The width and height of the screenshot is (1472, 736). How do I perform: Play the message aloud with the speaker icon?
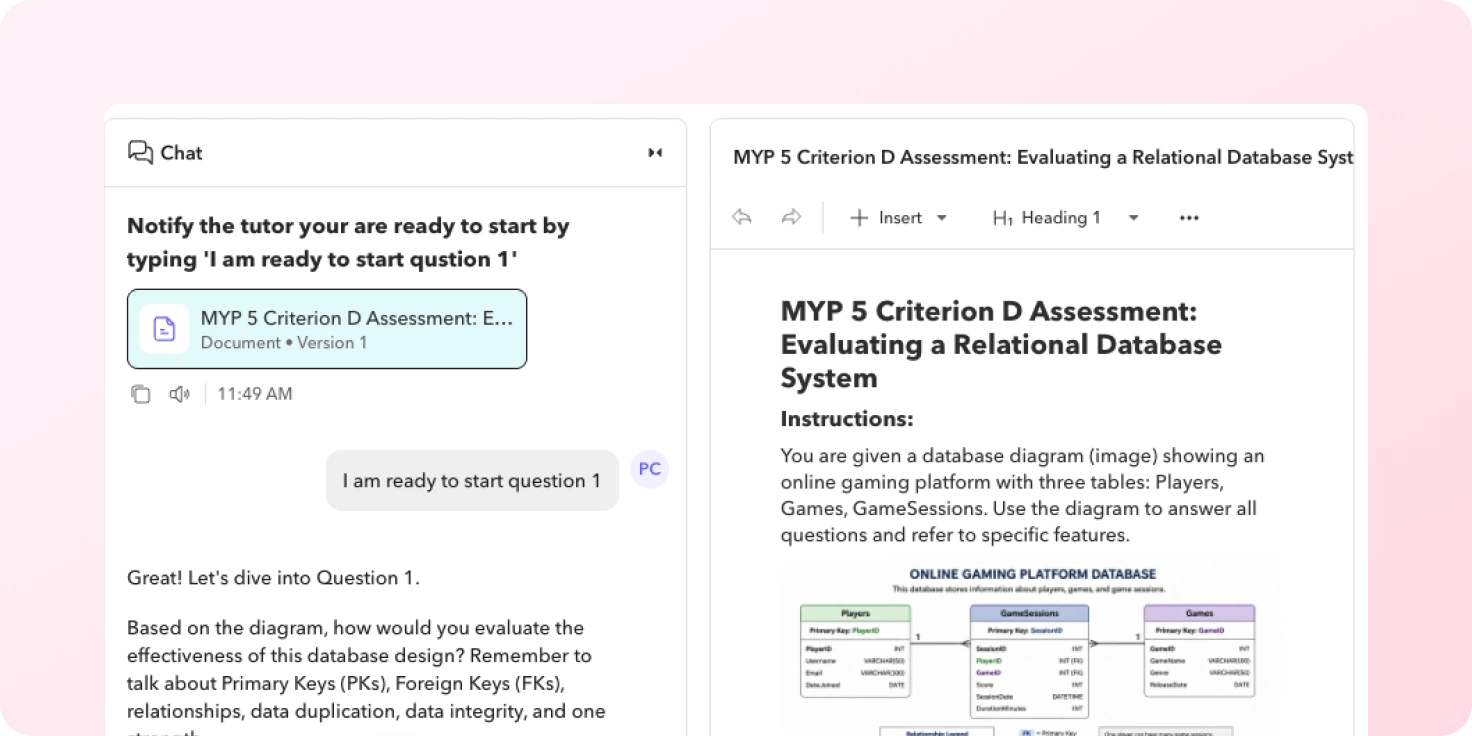tap(179, 394)
